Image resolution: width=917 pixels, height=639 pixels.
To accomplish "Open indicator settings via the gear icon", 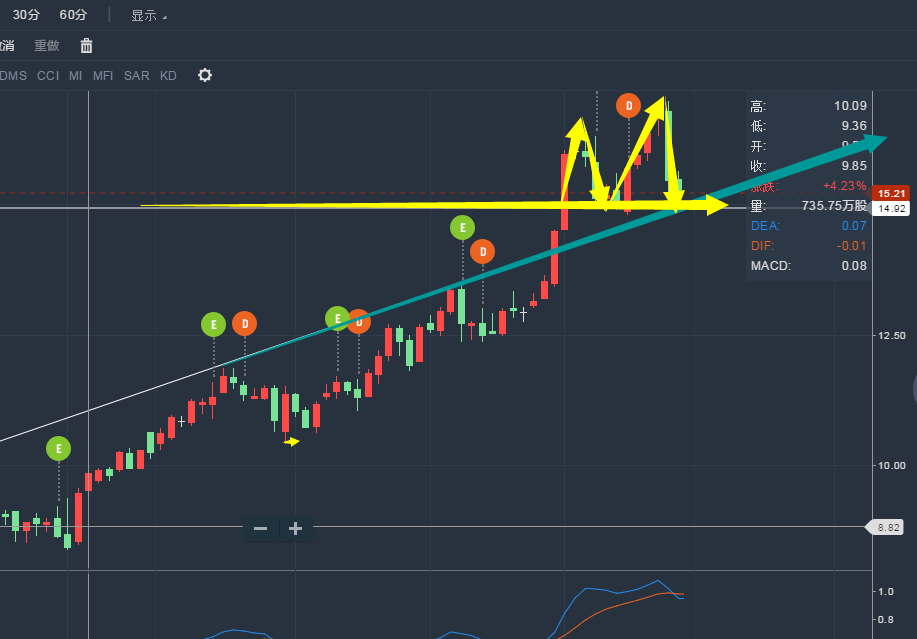I will (x=205, y=75).
